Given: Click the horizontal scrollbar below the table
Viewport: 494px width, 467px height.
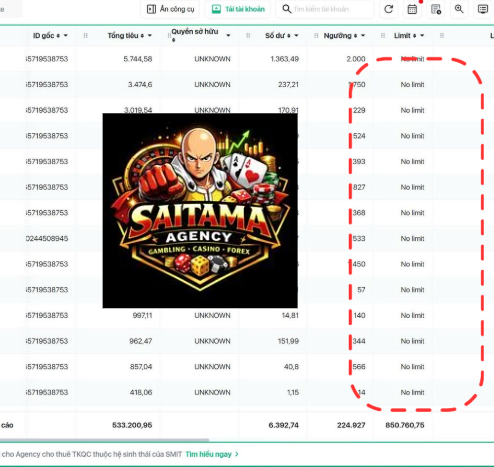Looking at the screenshot, I should [104, 440].
